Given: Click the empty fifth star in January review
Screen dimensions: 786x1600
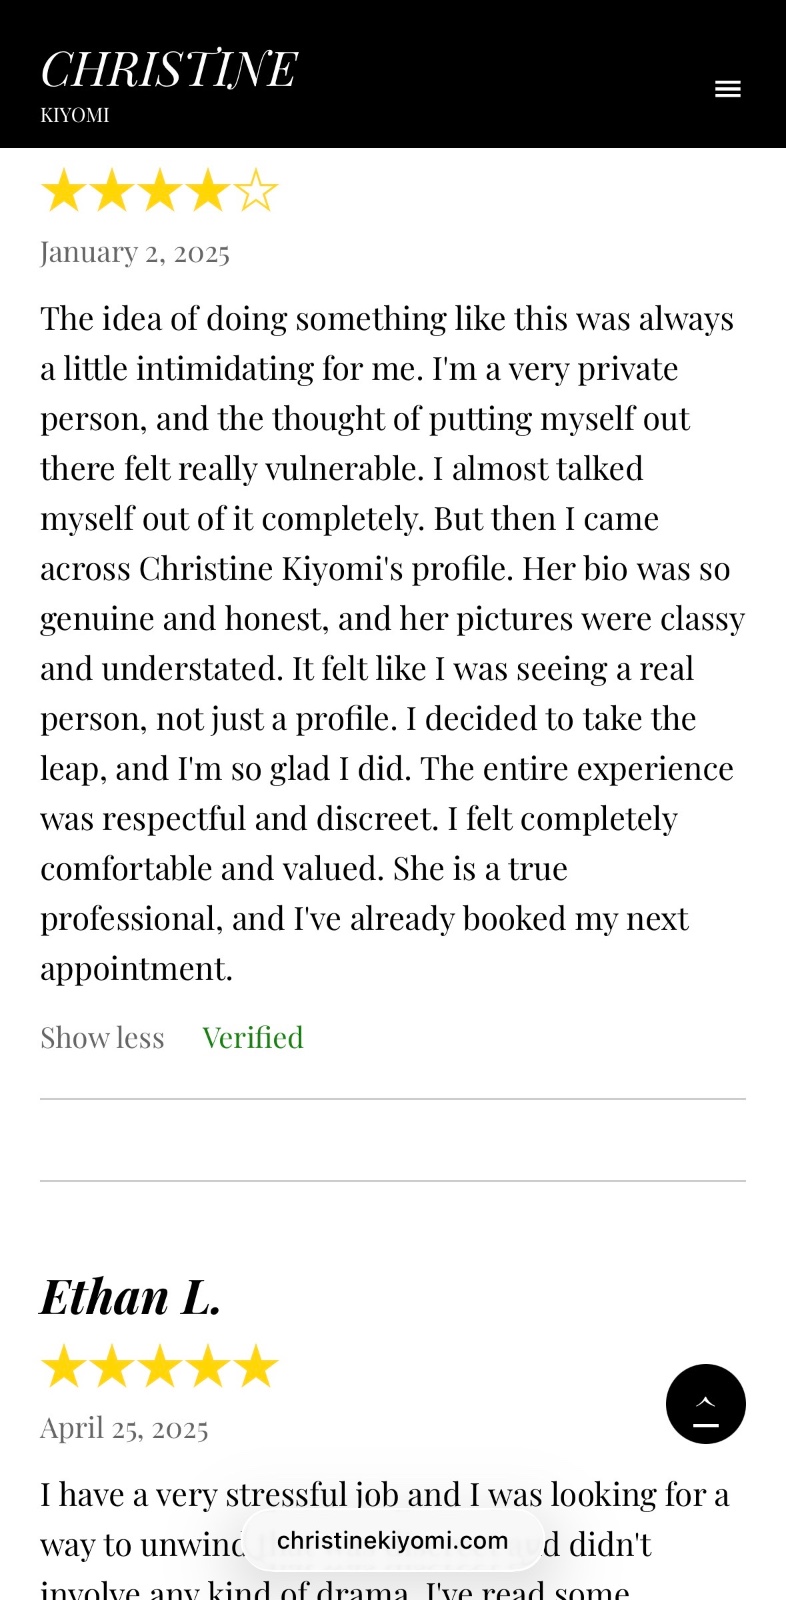Looking at the screenshot, I should [x=256, y=190].
